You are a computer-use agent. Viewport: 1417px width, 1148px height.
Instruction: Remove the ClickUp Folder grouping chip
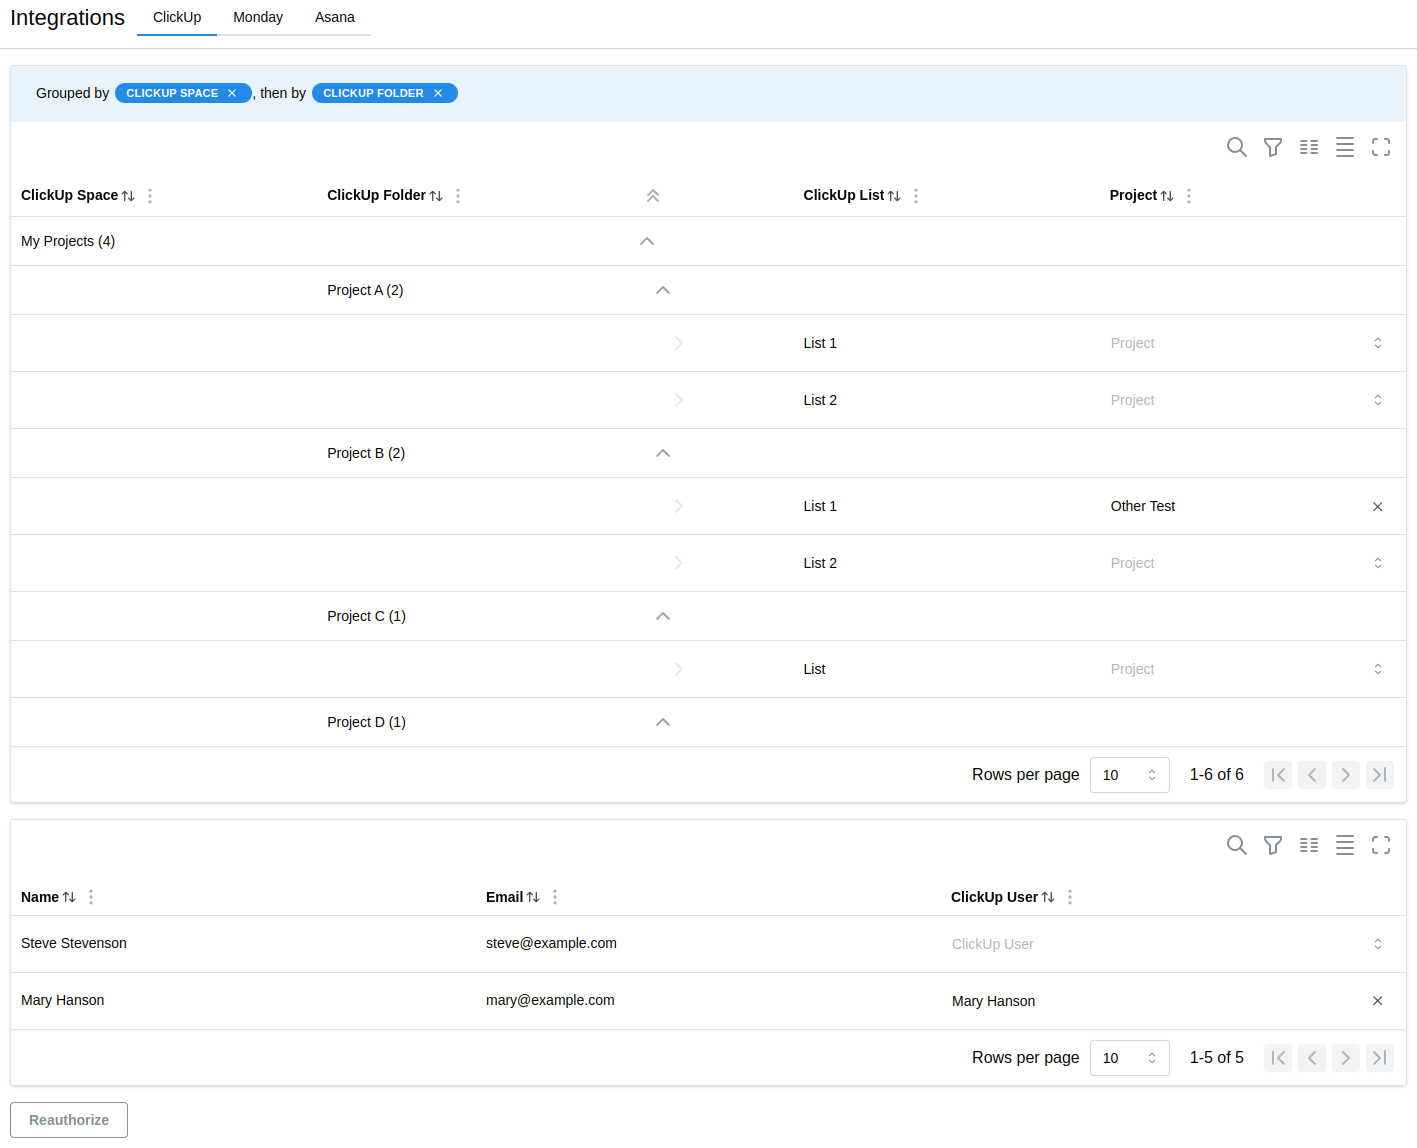click(x=438, y=93)
